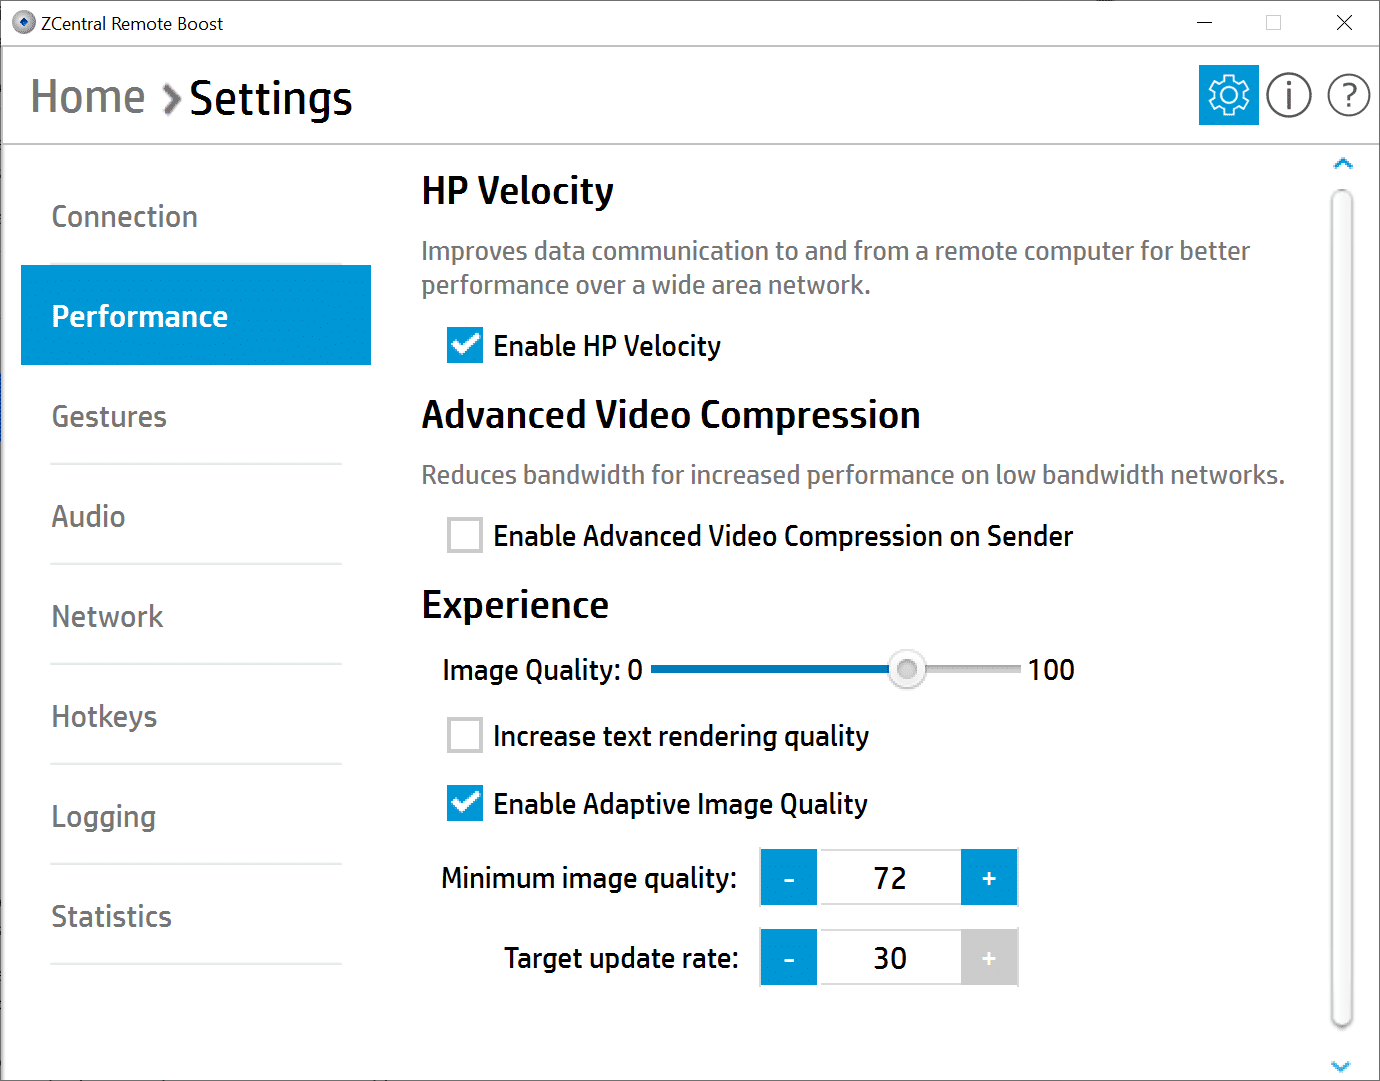Click the scroll-up chevron arrow
Screen dimensions: 1380x1081
coord(1343,163)
